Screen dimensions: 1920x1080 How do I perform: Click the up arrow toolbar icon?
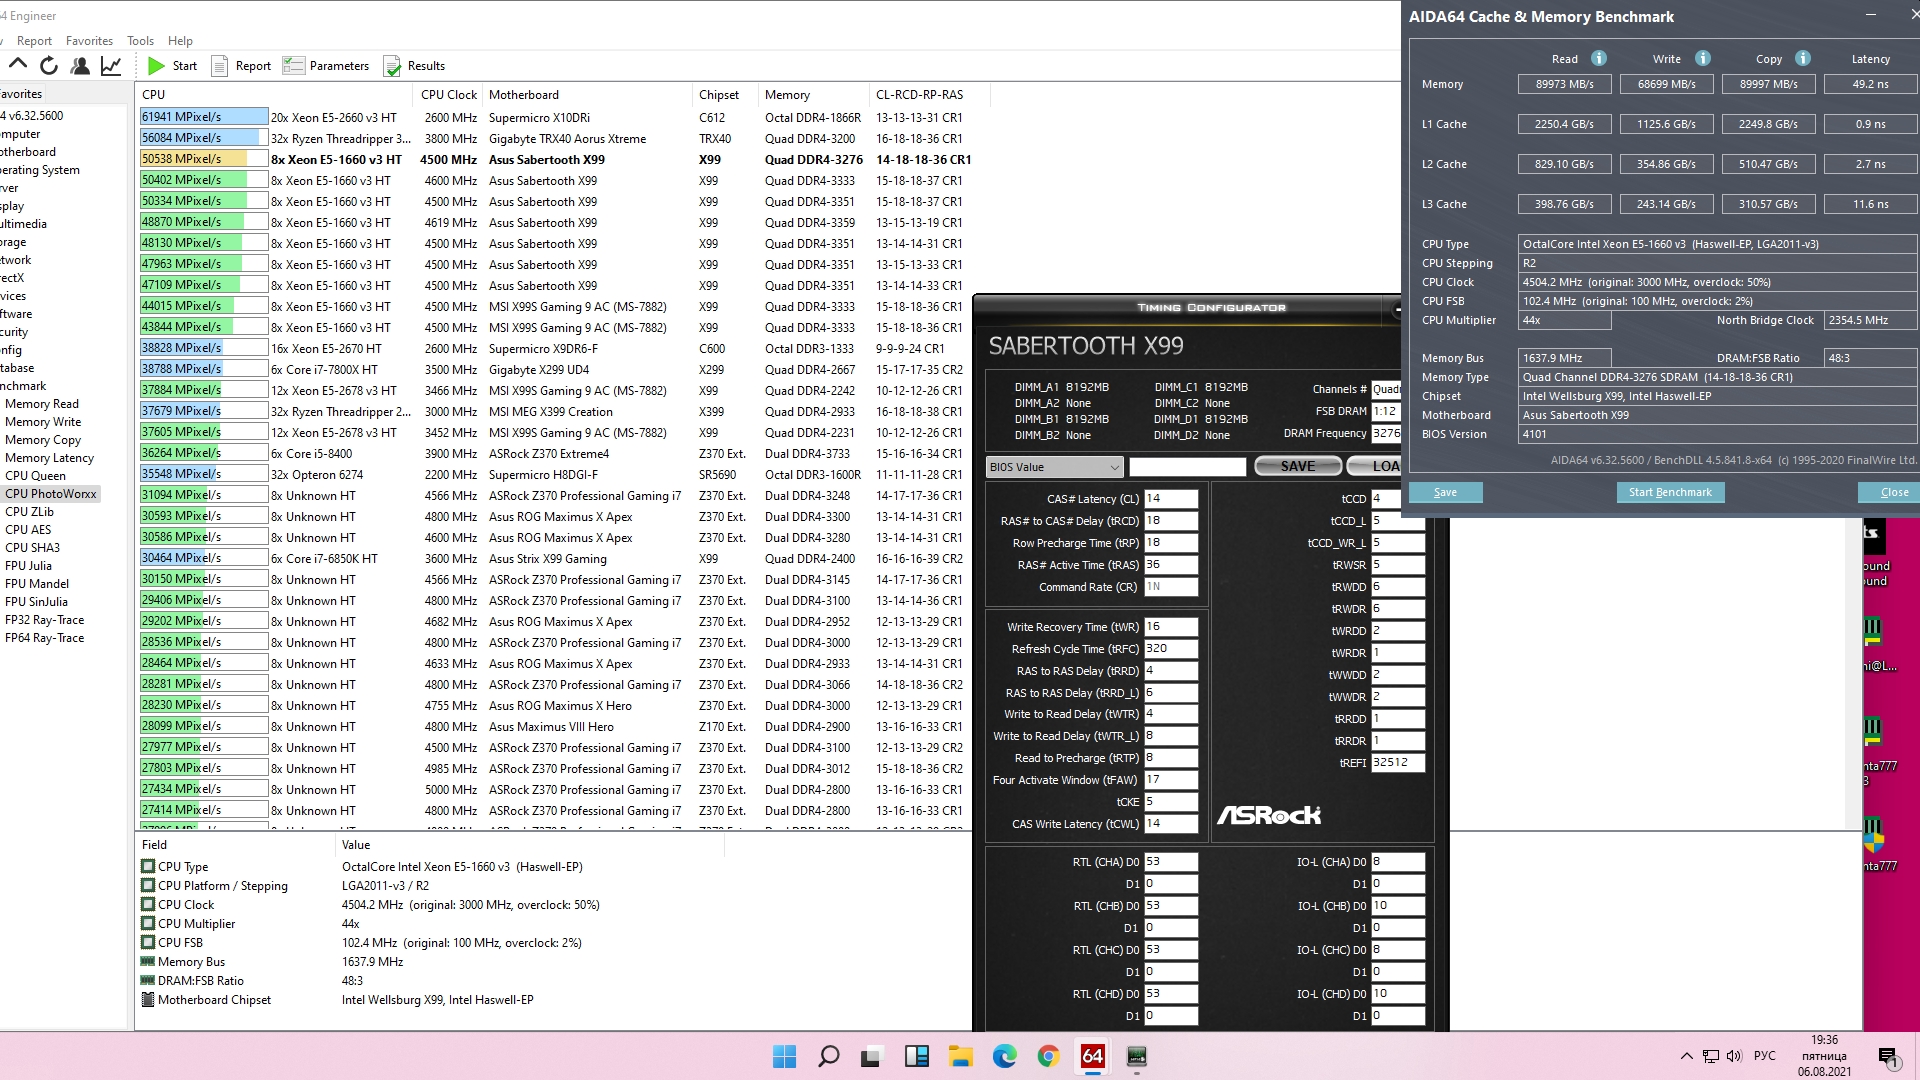18,66
